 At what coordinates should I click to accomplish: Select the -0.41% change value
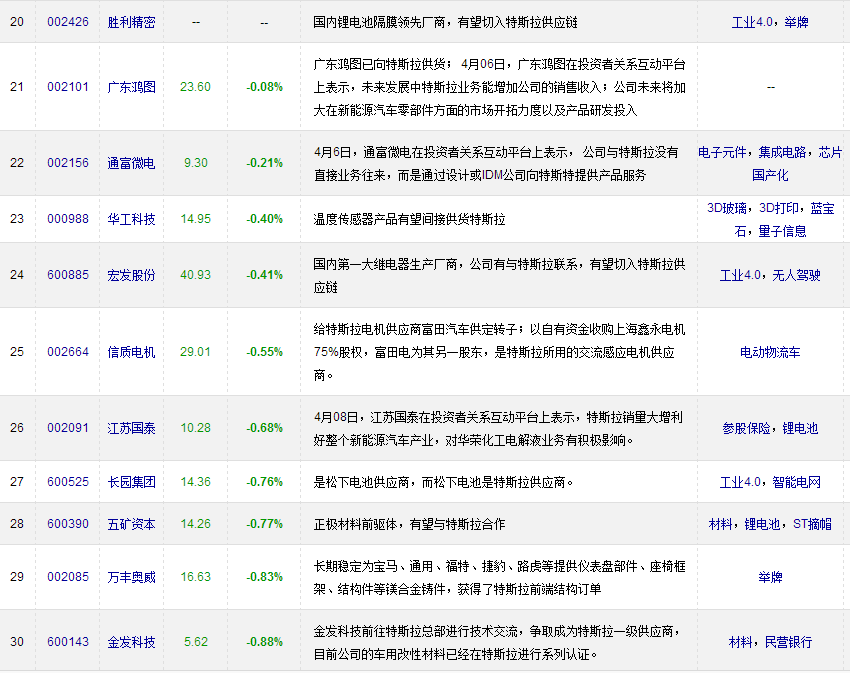tap(265, 275)
